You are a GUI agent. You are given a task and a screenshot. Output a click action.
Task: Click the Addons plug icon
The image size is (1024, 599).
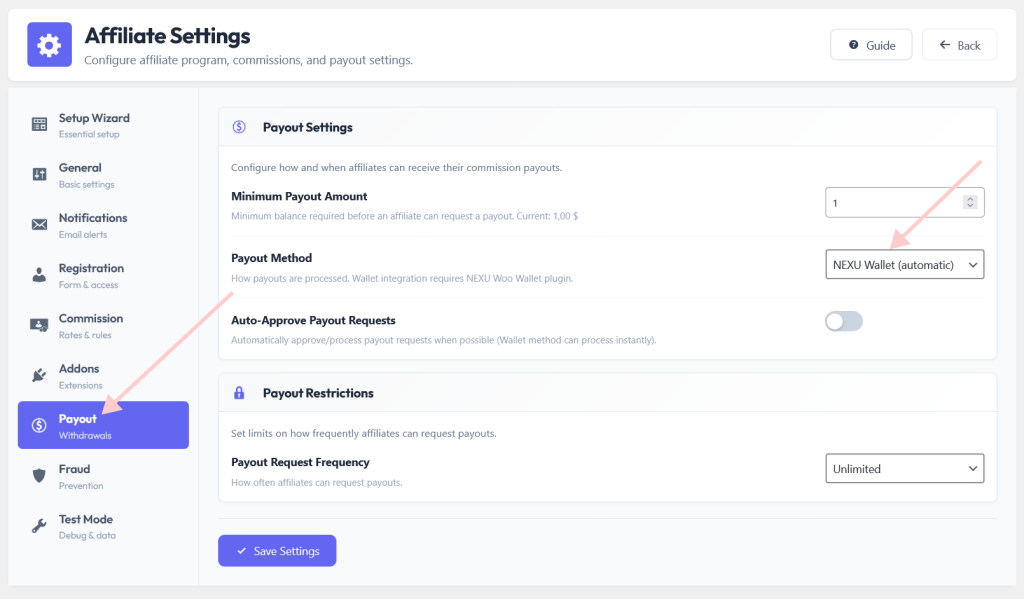click(x=39, y=376)
